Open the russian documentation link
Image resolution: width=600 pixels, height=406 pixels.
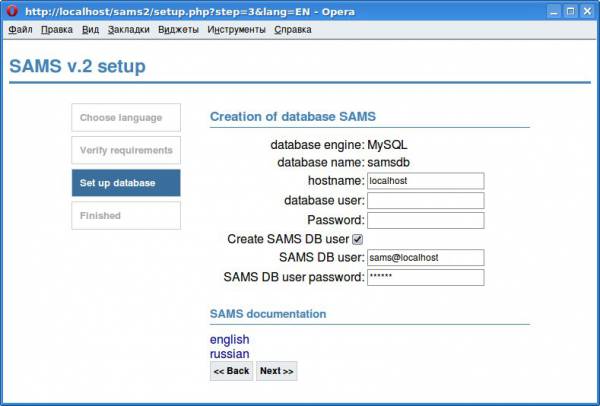tap(230, 354)
